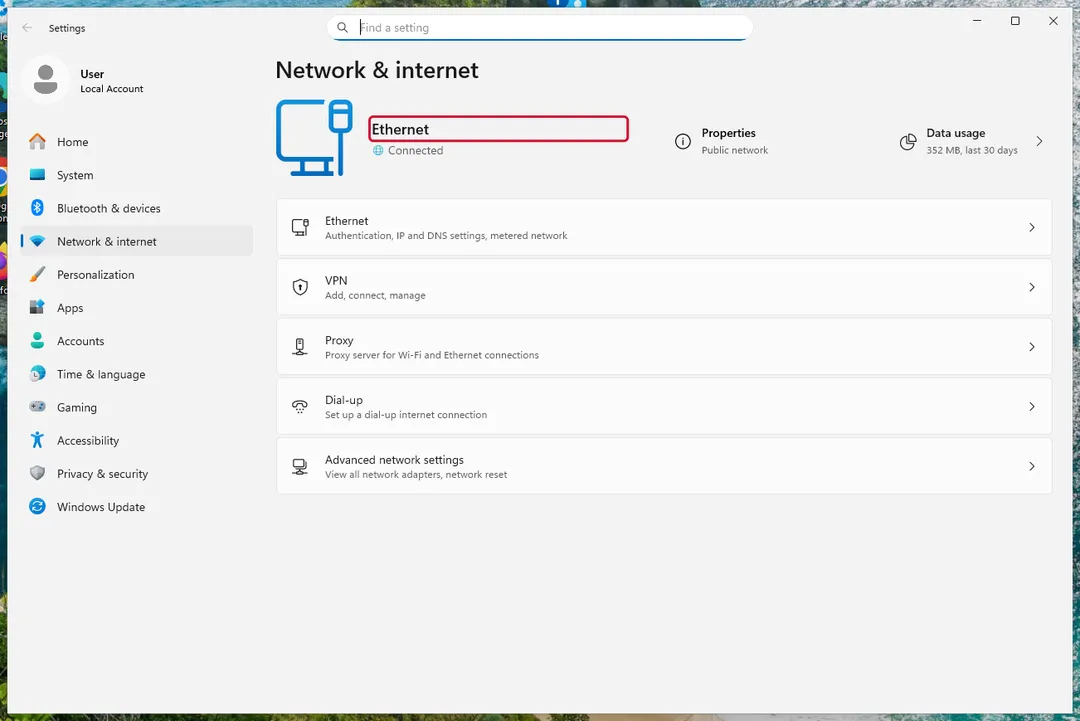Click Gaming label in sidebar
The image size is (1080, 721).
coord(77,407)
